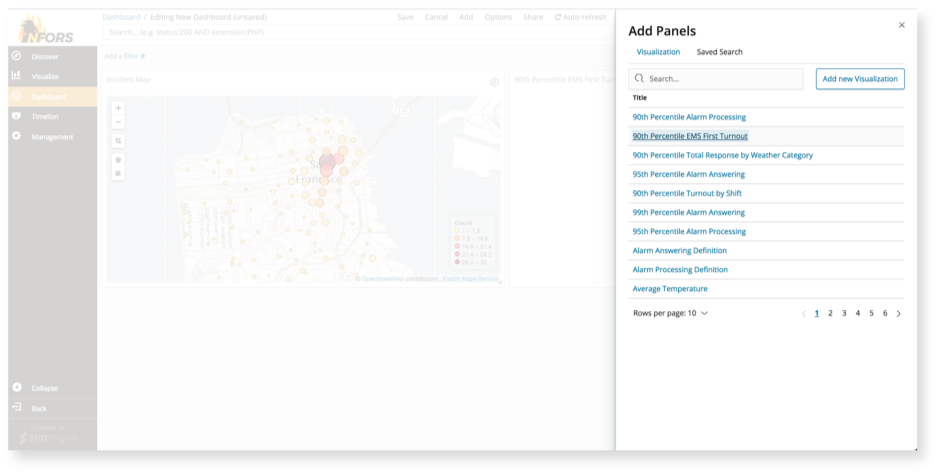The width and height of the screenshot is (939, 474).
Task: Add the 90th Percentile Alarm Processing panel
Action: pyautogui.click(x=688, y=117)
